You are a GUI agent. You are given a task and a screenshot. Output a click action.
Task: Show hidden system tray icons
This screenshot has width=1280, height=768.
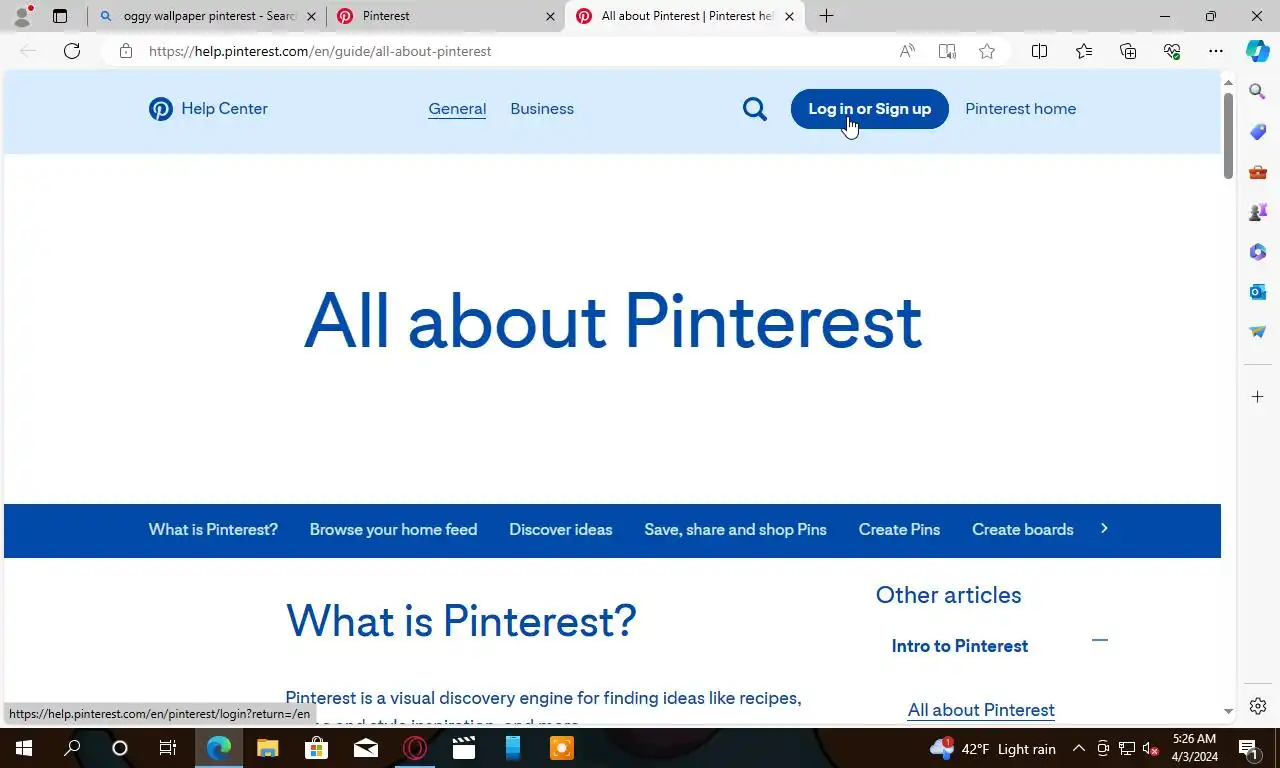tap(1078, 748)
